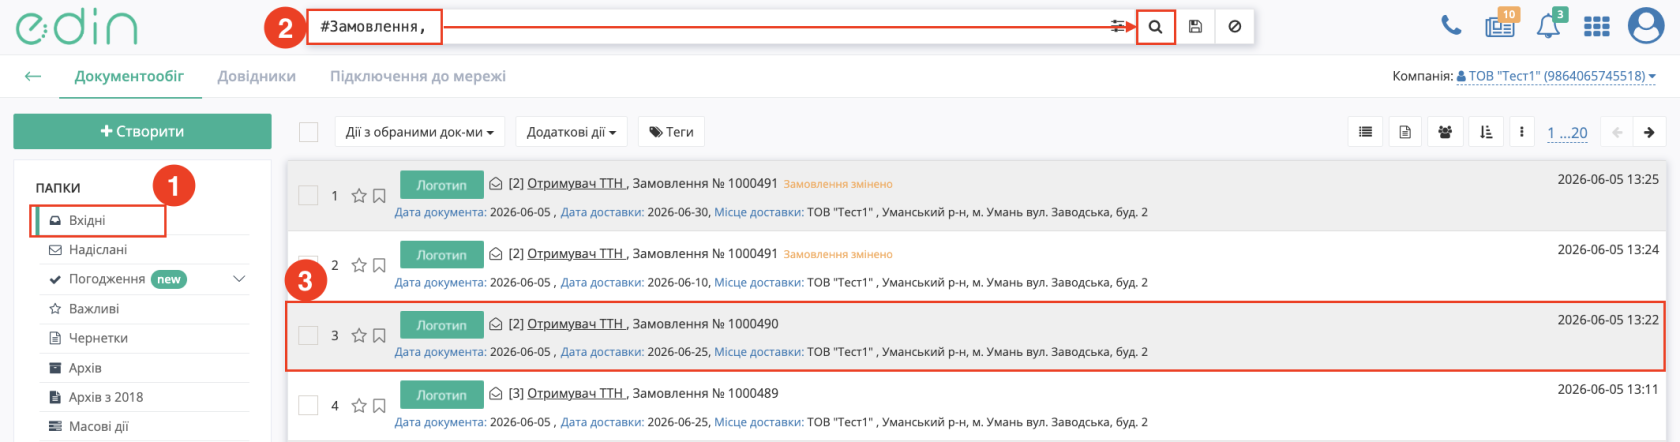The width and height of the screenshot is (1680, 442).
Task: Click the search magnifier icon
Action: pyautogui.click(x=1155, y=27)
